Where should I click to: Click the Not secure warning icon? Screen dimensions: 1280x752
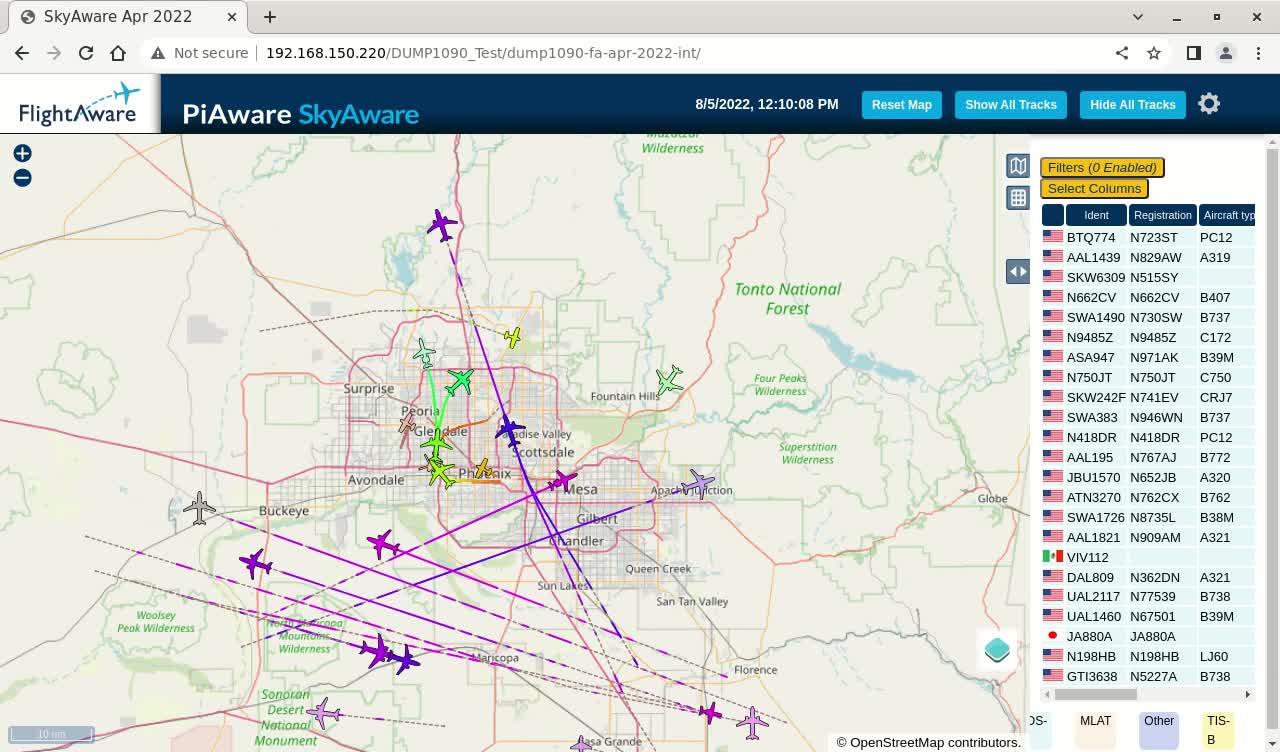[158, 53]
